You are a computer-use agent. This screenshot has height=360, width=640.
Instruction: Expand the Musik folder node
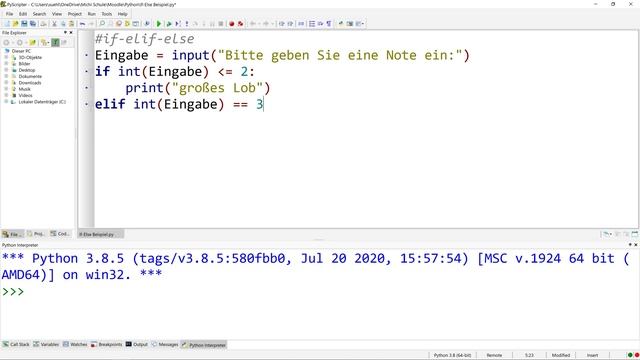point(6,89)
